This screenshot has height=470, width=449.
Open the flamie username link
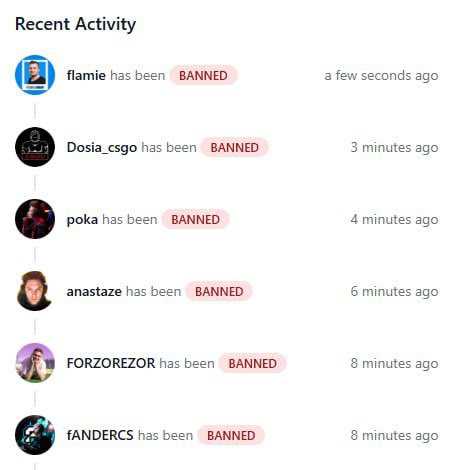(86, 75)
